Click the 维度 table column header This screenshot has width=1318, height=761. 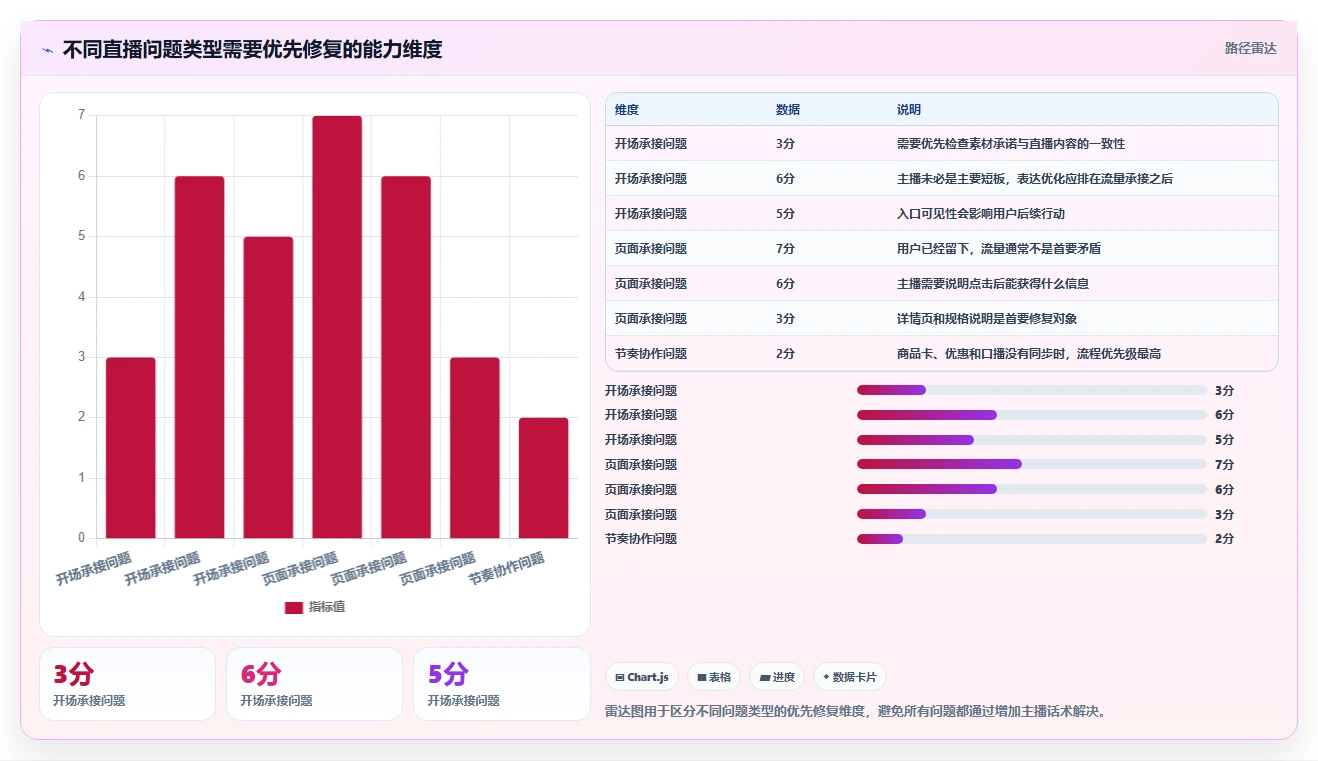coord(627,109)
